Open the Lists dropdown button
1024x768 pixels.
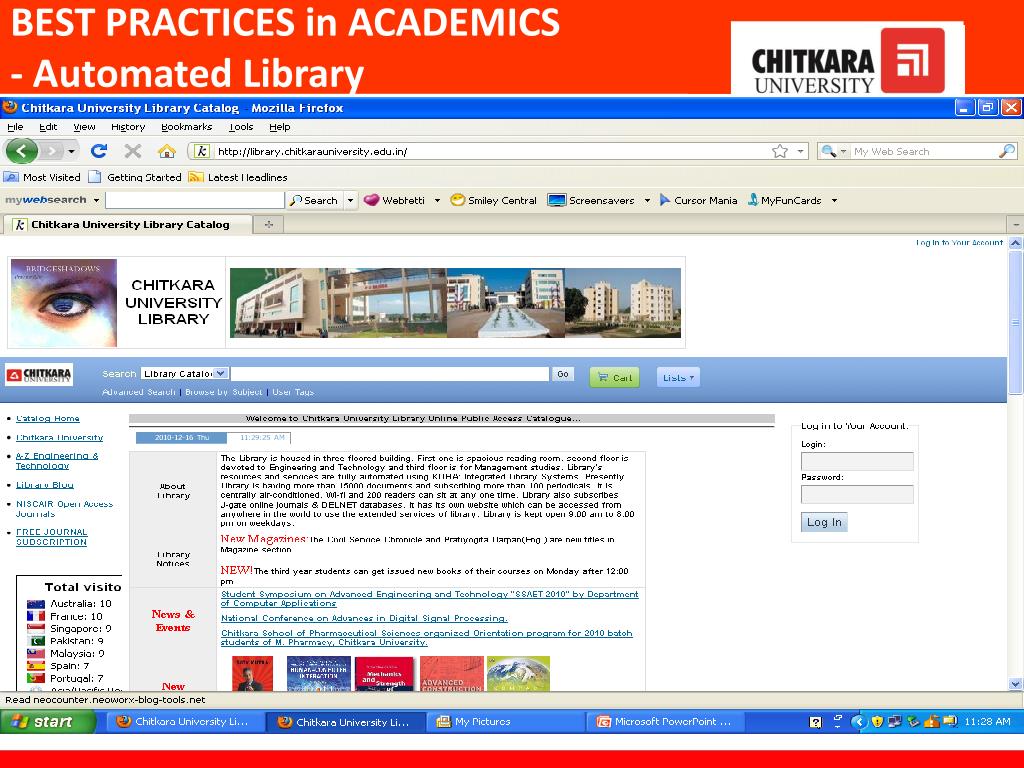coord(678,377)
